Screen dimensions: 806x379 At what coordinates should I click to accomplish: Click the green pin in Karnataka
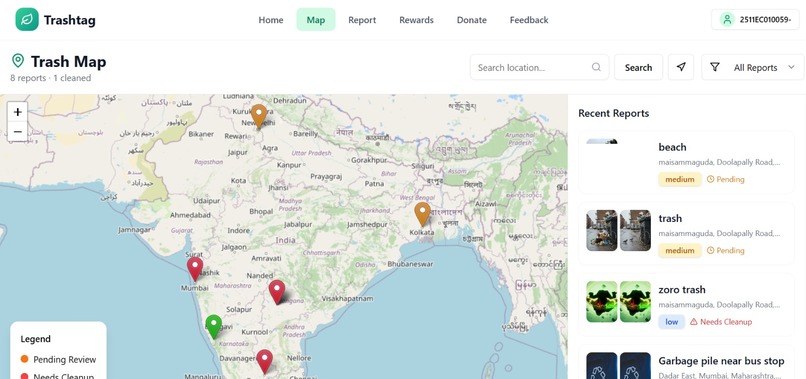213,326
